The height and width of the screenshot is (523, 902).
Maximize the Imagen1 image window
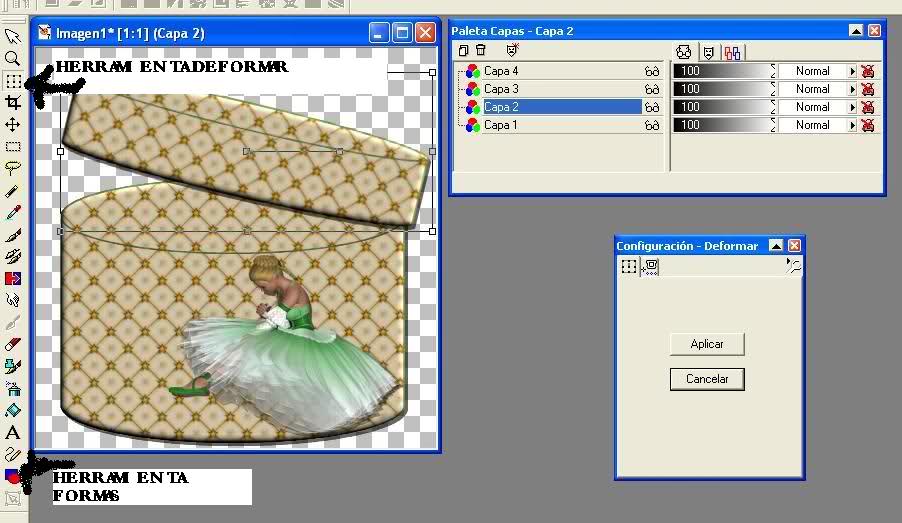pyautogui.click(x=402, y=33)
